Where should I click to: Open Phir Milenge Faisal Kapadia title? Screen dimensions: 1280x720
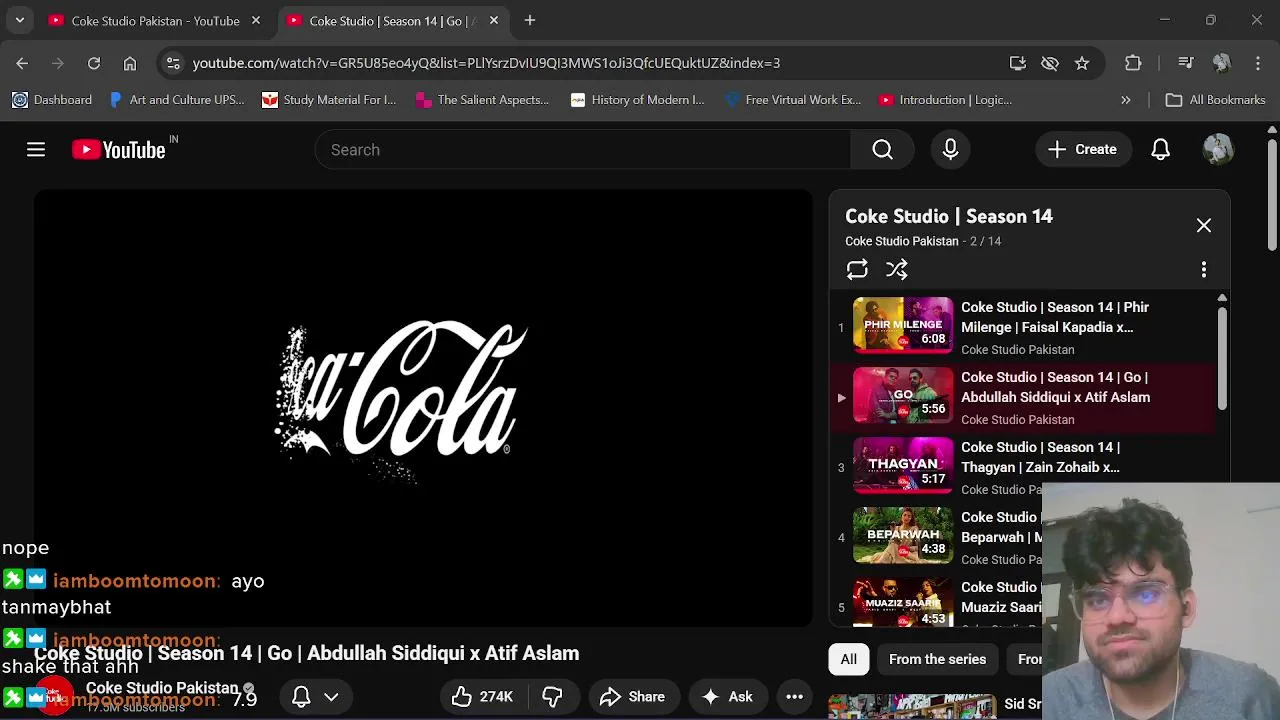[x=1055, y=317]
